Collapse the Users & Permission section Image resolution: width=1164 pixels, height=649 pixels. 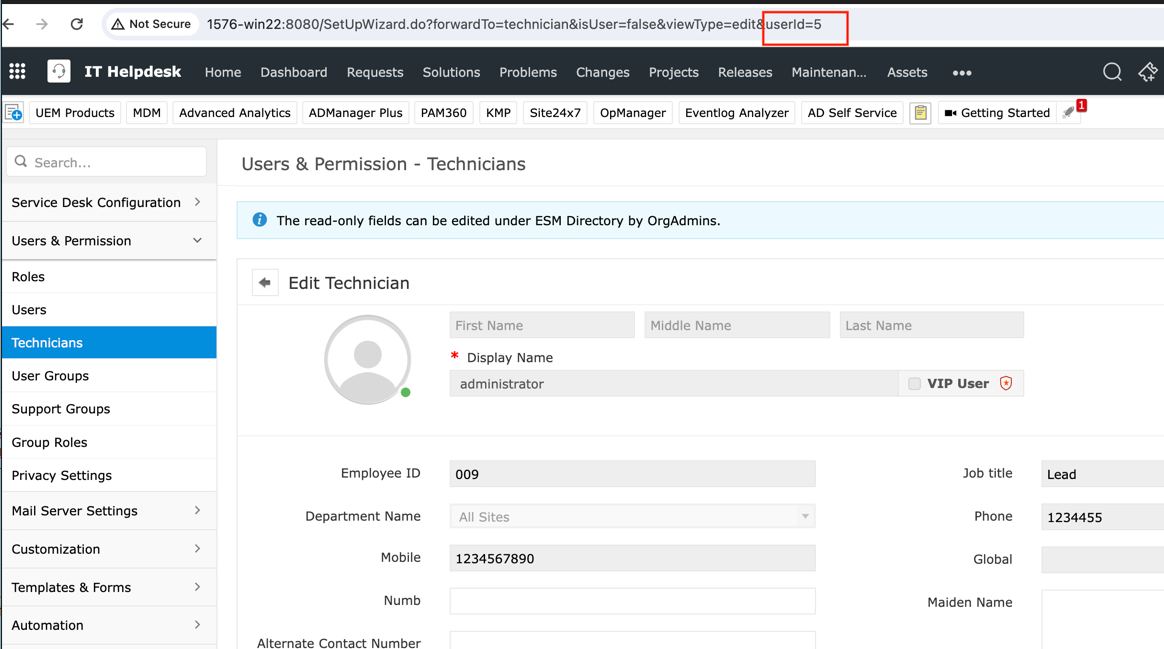(x=108, y=241)
